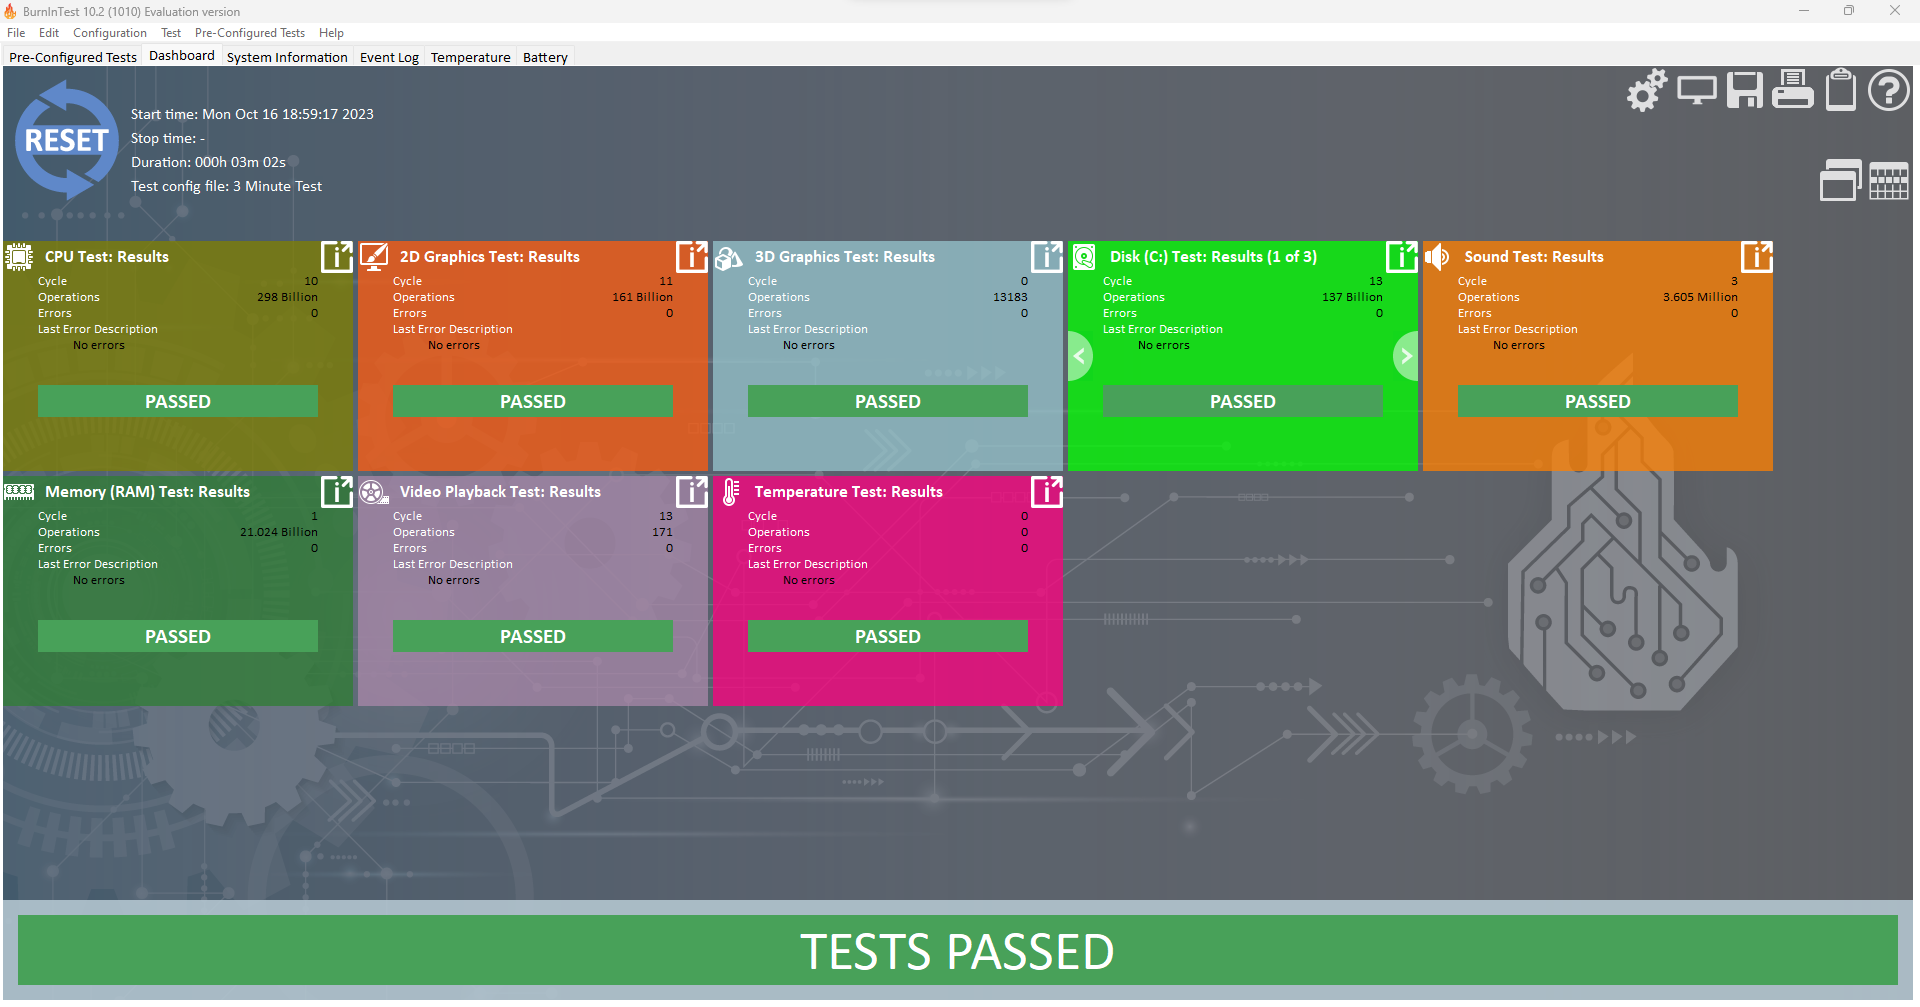Open Sound Test details popout icon
1920x1007 pixels.
click(1757, 257)
